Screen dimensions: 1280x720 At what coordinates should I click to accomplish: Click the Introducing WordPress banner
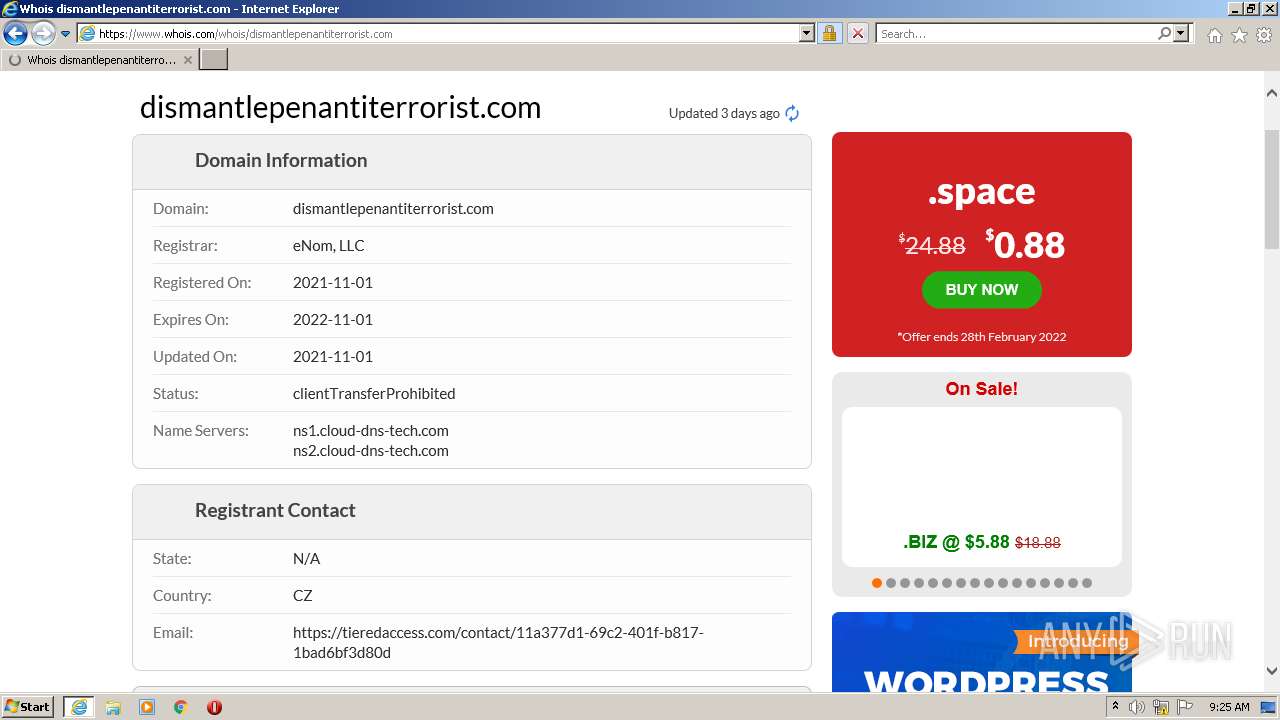pos(981,652)
